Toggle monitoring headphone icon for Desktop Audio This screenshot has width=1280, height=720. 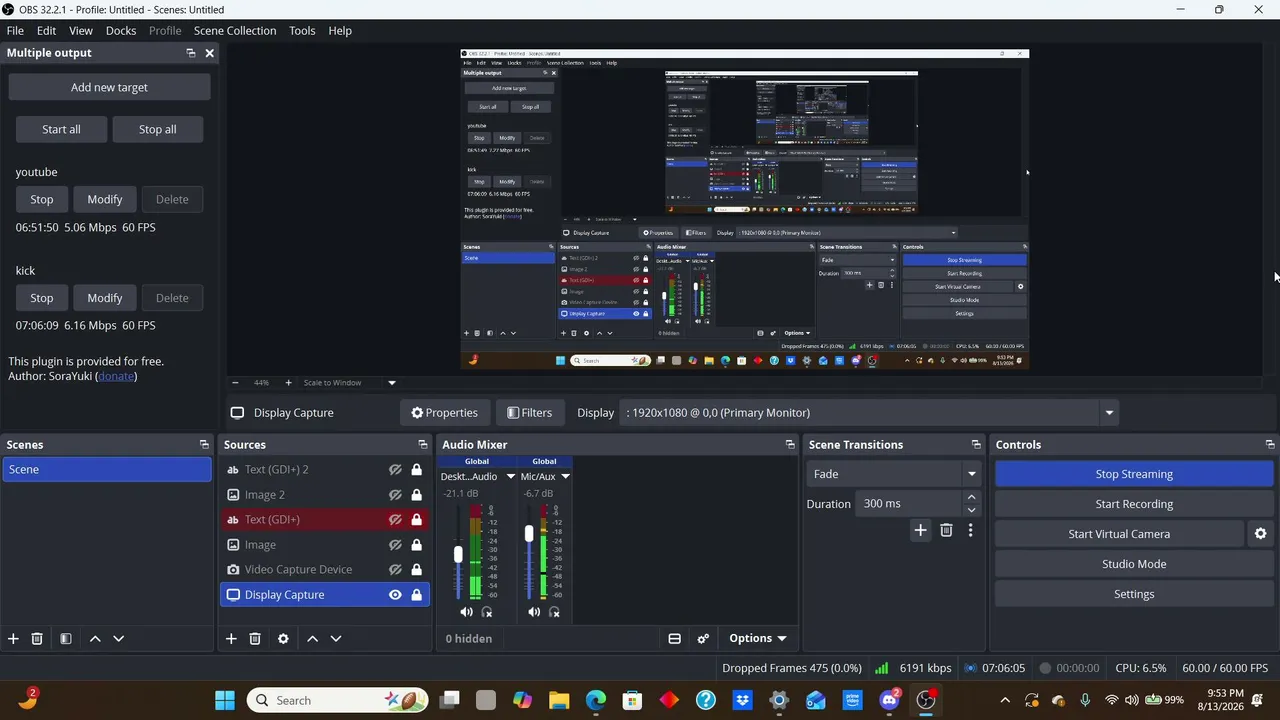pyautogui.click(x=487, y=612)
